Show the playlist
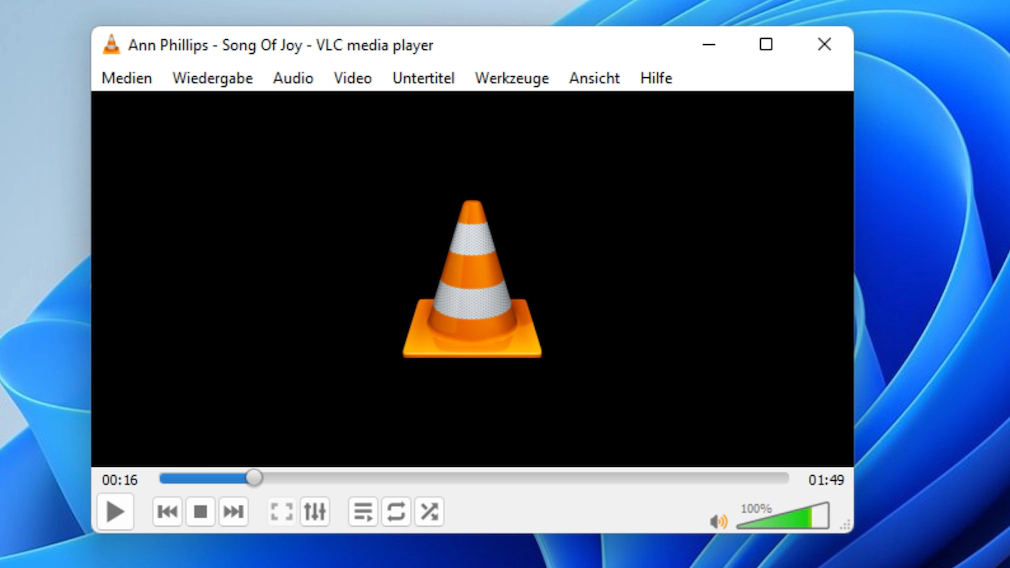Viewport: 1010px width, 568px height. 363,512
